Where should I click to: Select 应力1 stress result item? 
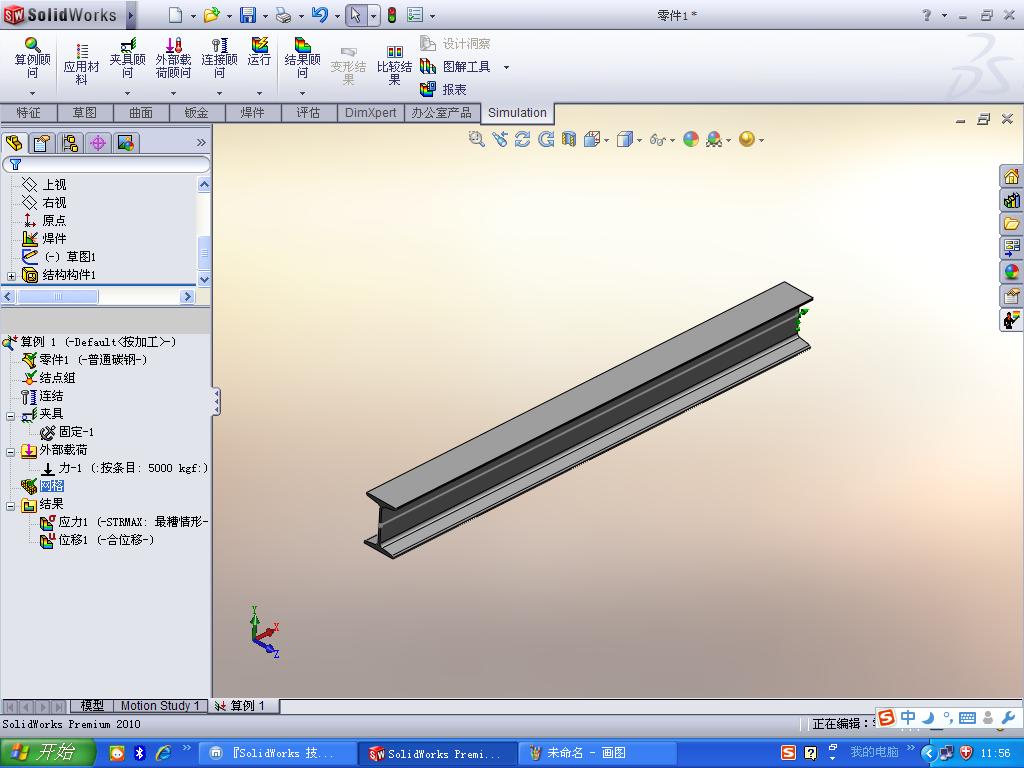pos(124,522)
